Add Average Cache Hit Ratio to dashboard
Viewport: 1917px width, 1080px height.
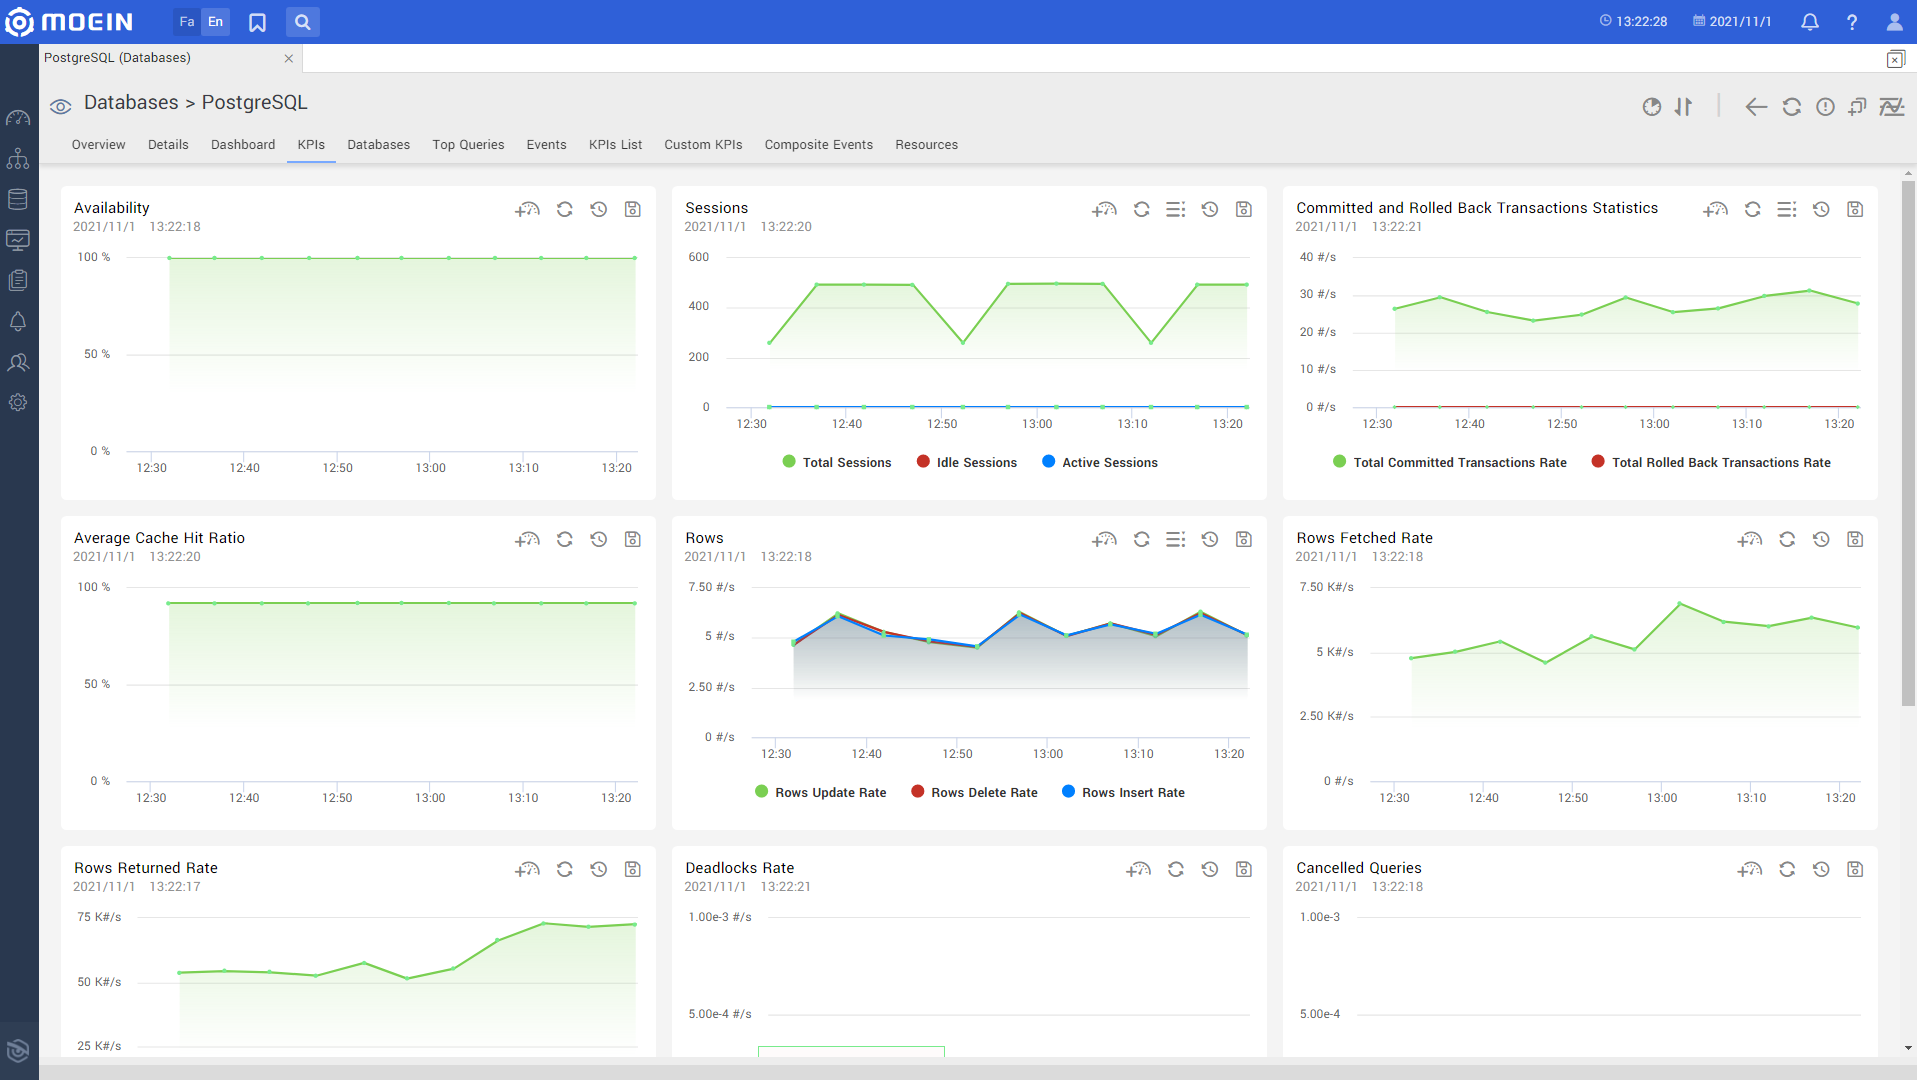(527, 539)
